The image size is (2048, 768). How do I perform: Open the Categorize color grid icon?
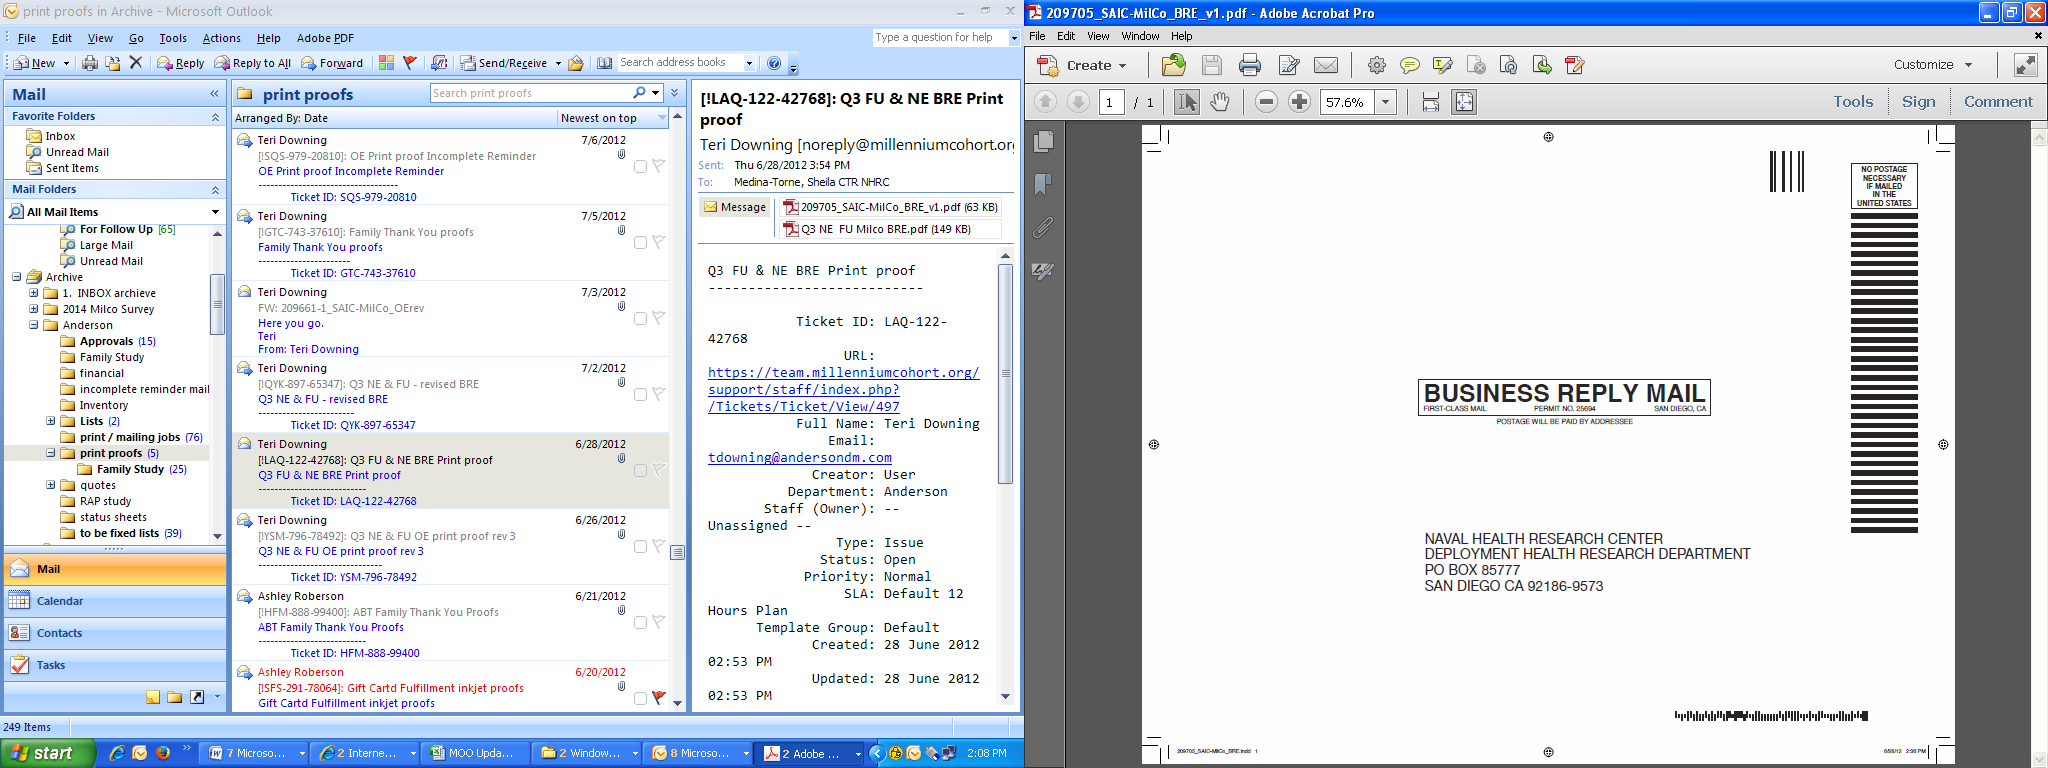pyautogui.click(x=386, y=63)
